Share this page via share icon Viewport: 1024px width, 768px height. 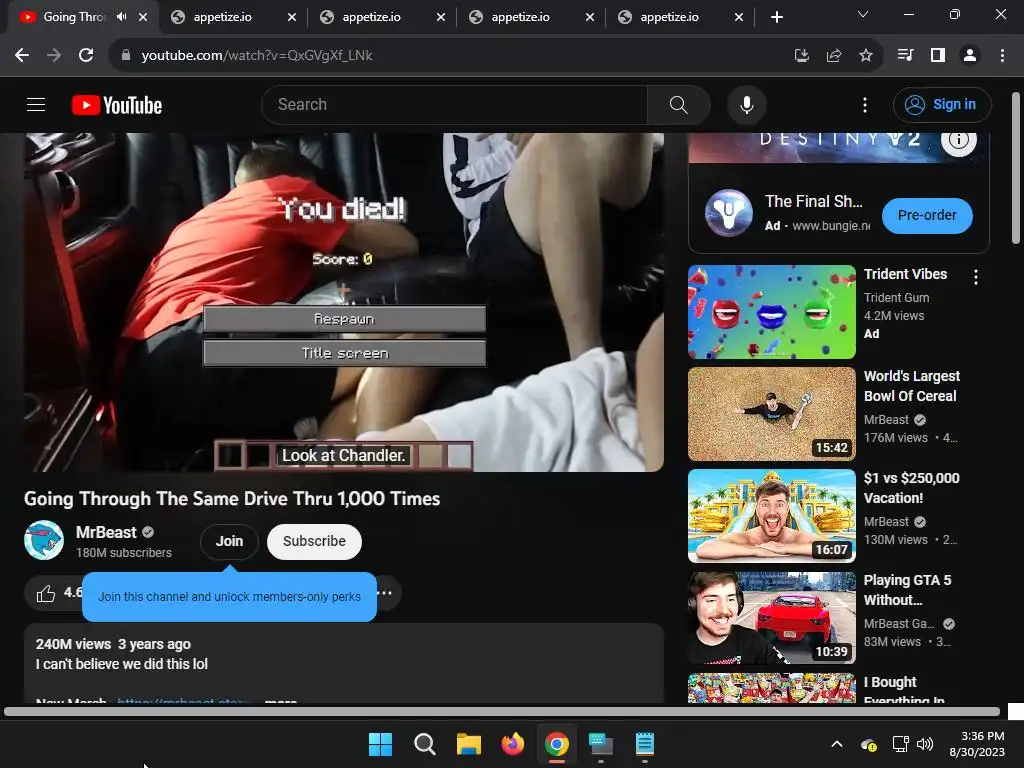(x=833, y=56)
